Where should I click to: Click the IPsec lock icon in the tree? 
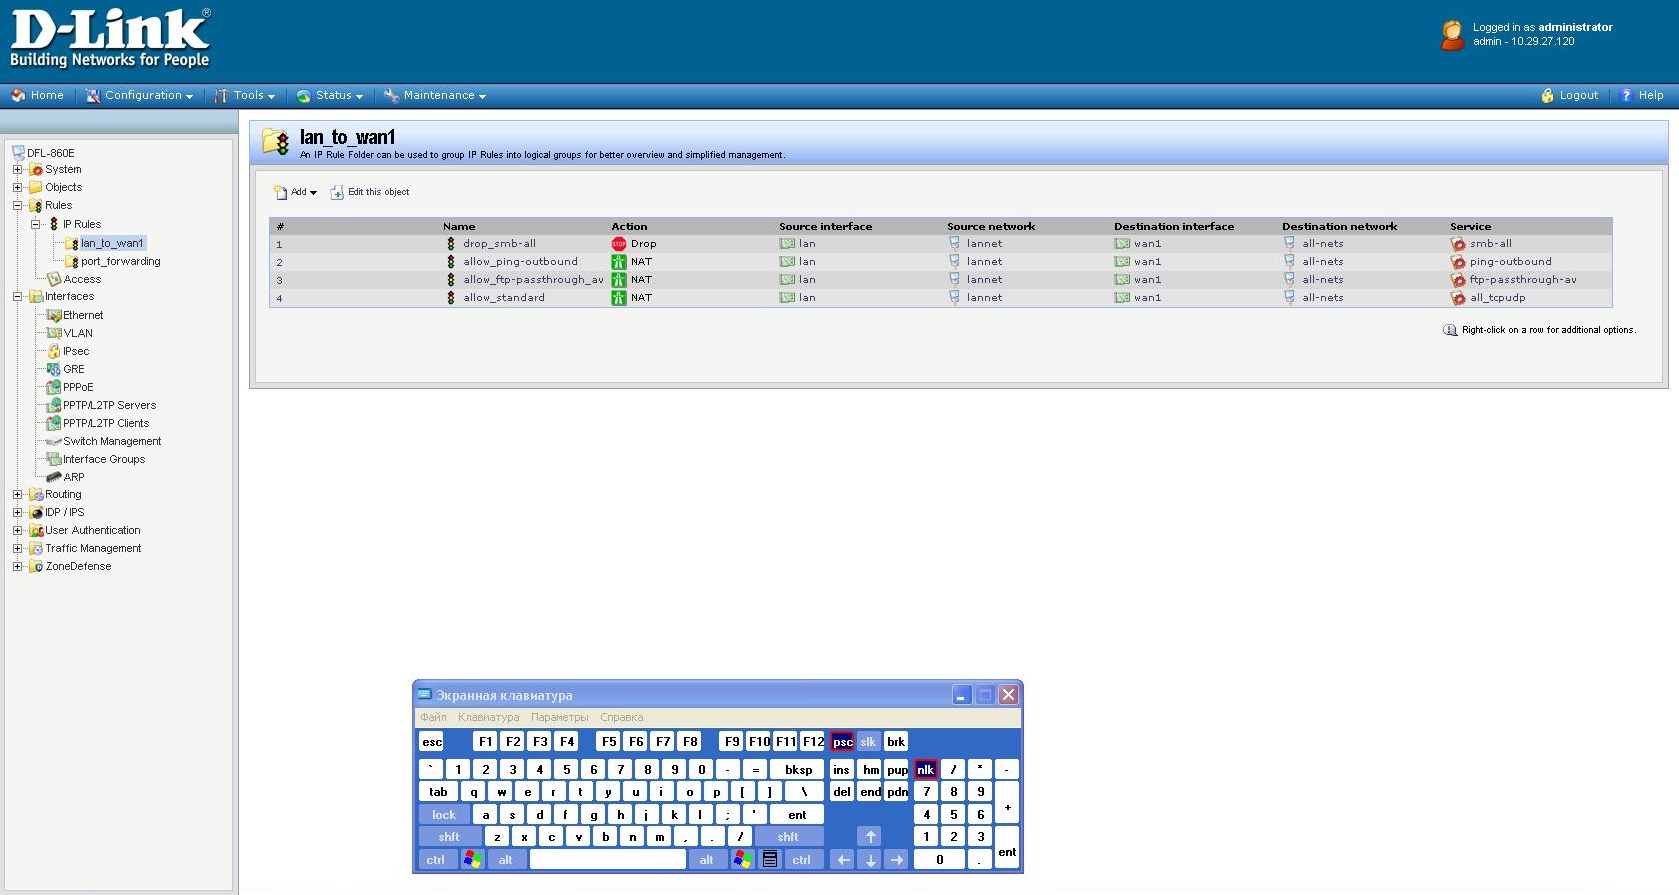pos(54,351)
